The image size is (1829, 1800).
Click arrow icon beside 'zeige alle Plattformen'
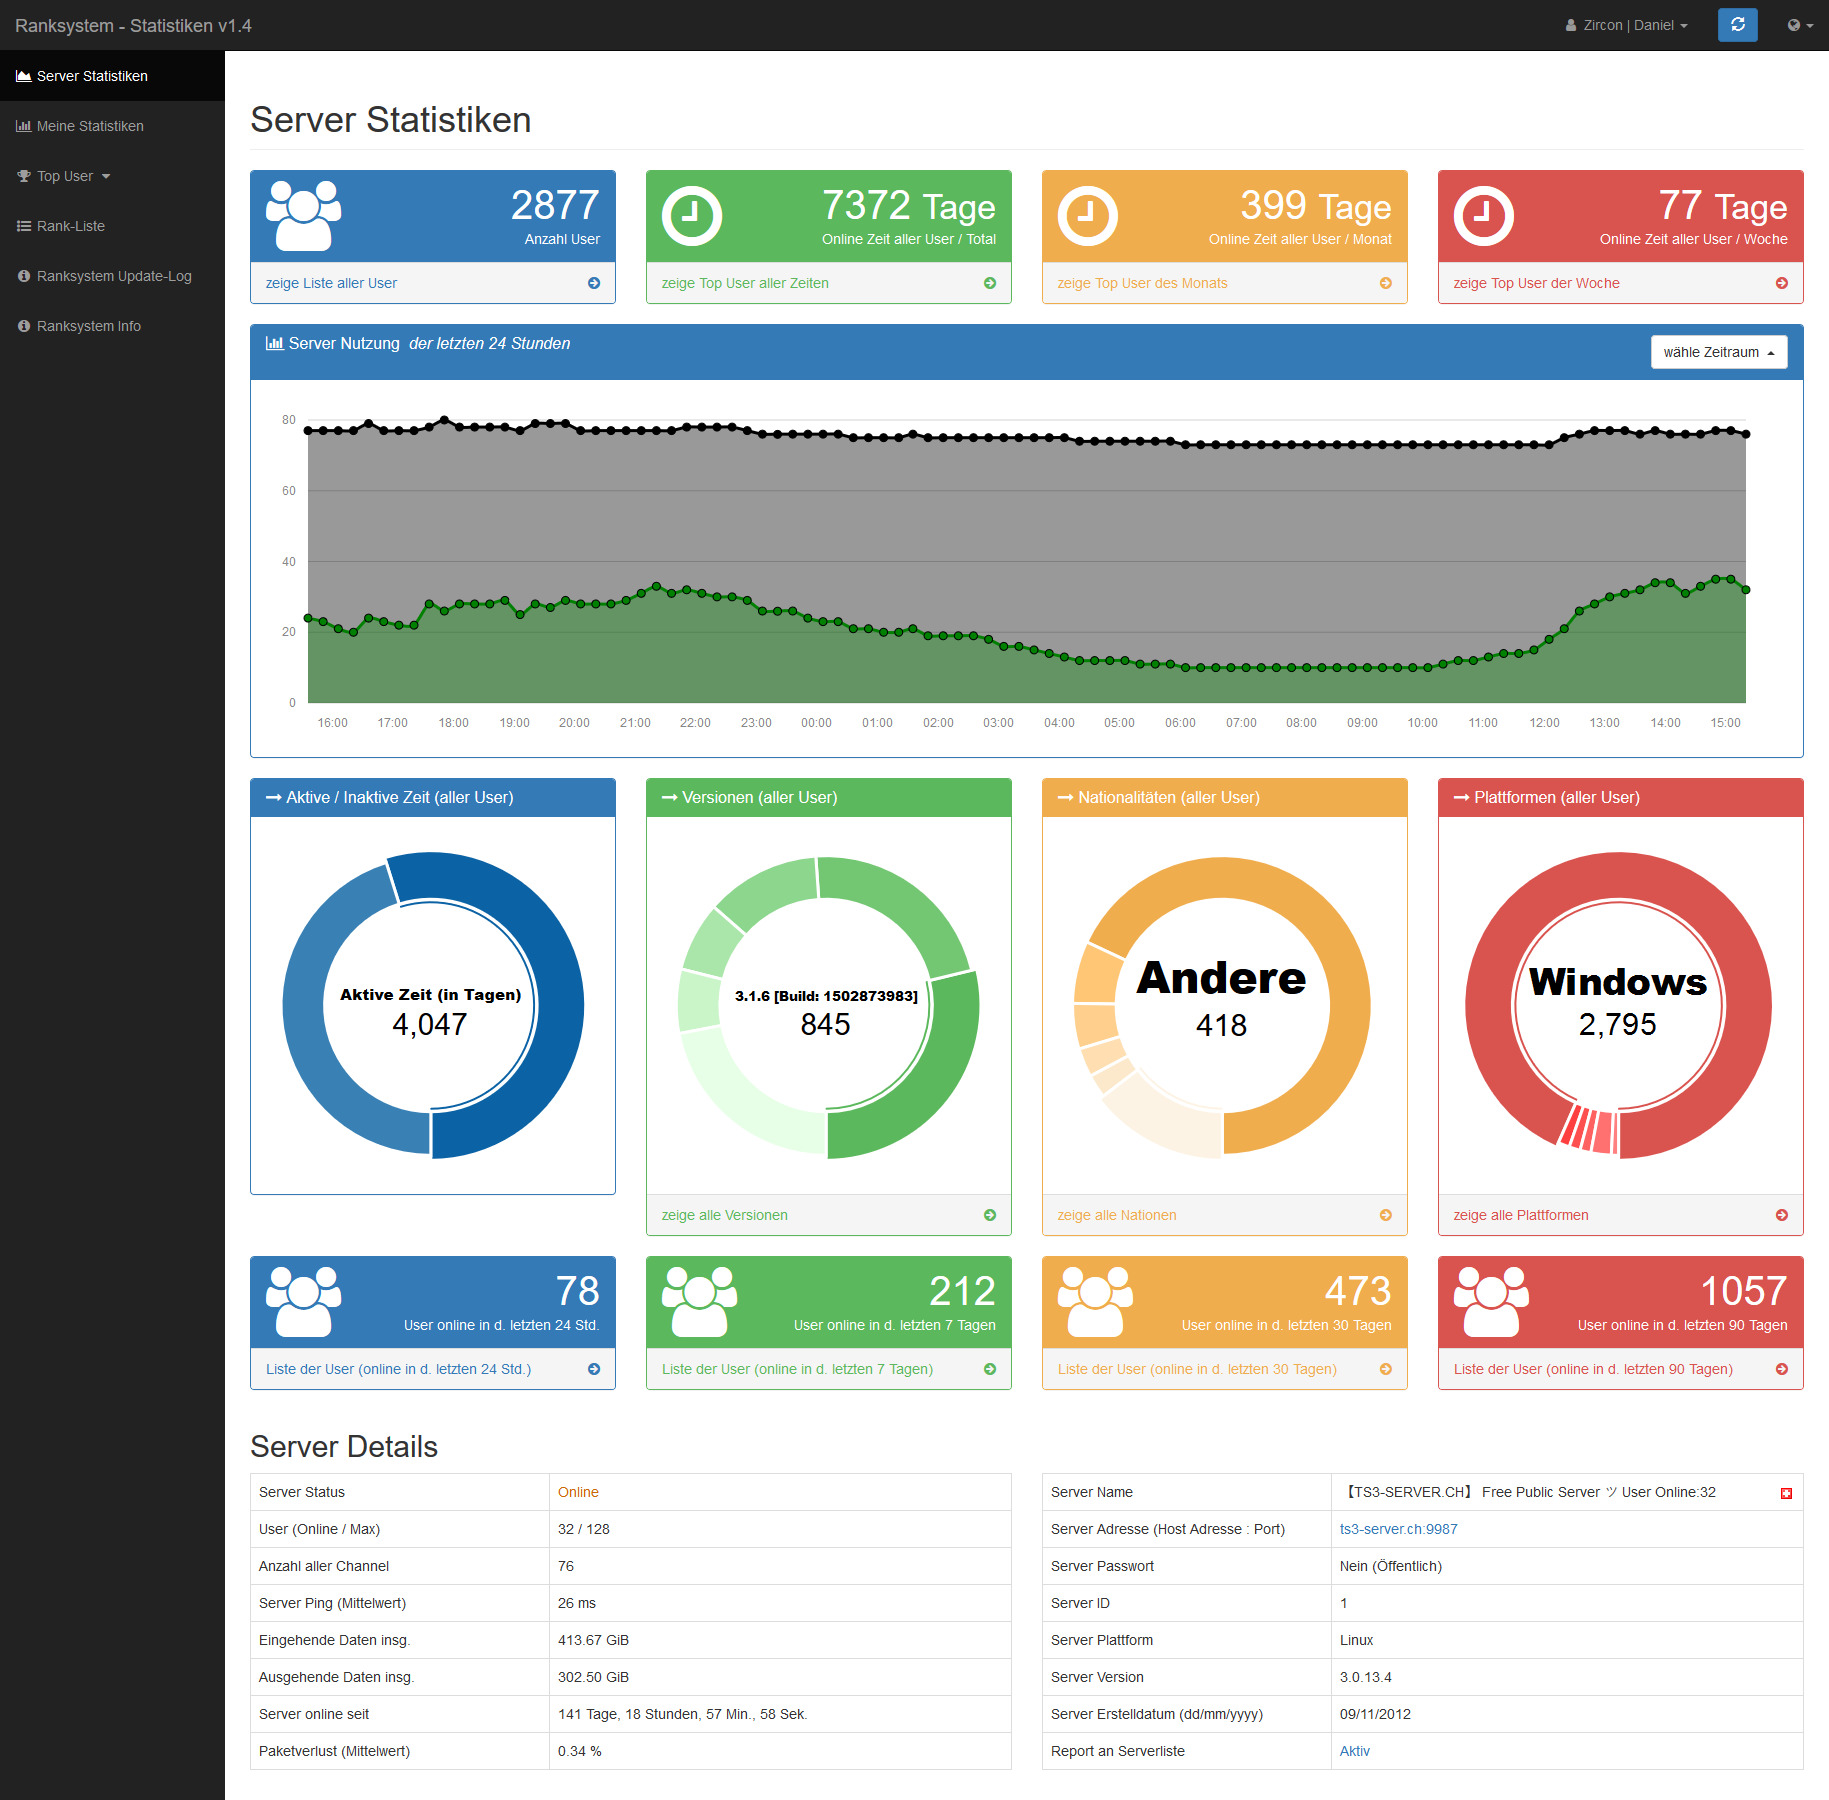click(1781, 1215)
